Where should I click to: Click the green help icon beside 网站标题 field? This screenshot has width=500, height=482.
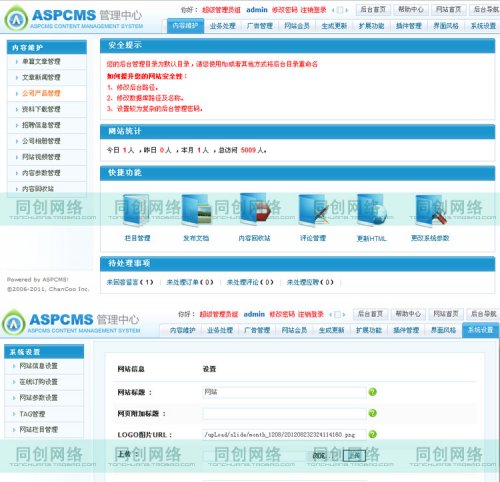(372, 392)
